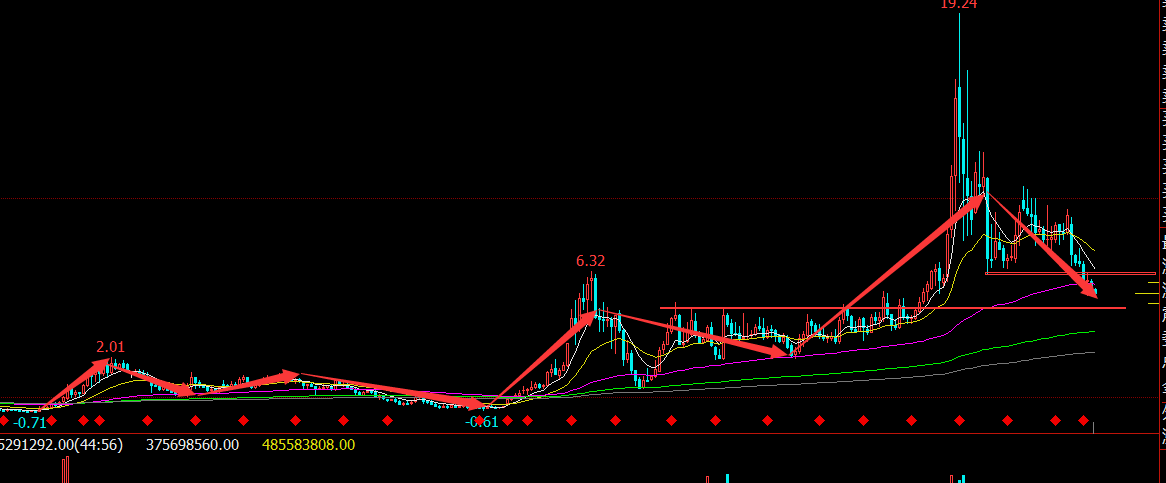
Task: Click the red diamond marker just right of -0.61
Action: click(507, 421)
